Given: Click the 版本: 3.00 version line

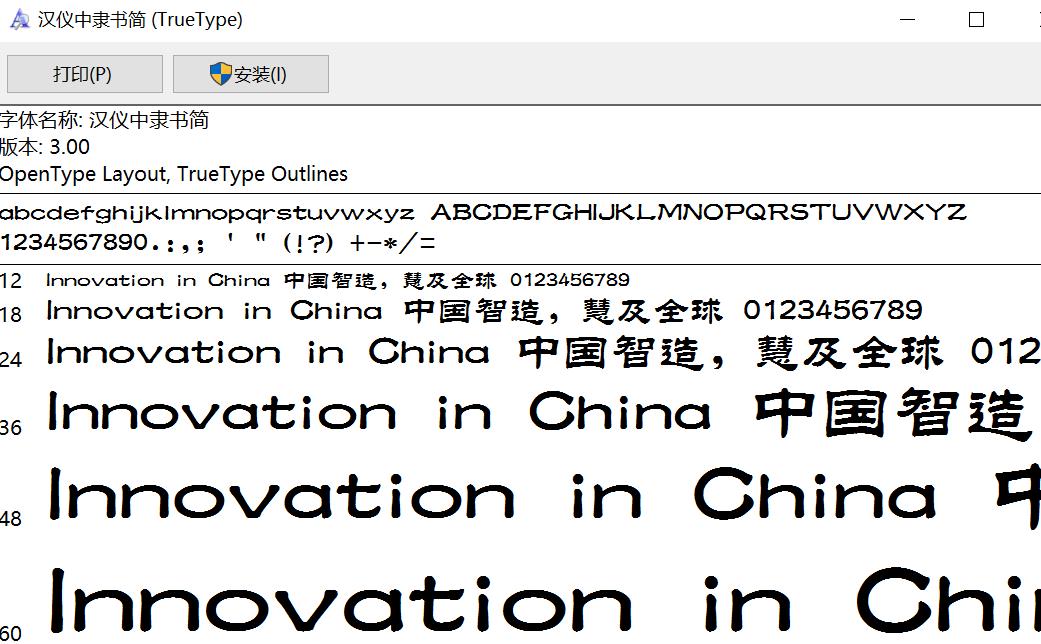Looking at the screenshot, I should pyautogui.click(x=46, y=147).
